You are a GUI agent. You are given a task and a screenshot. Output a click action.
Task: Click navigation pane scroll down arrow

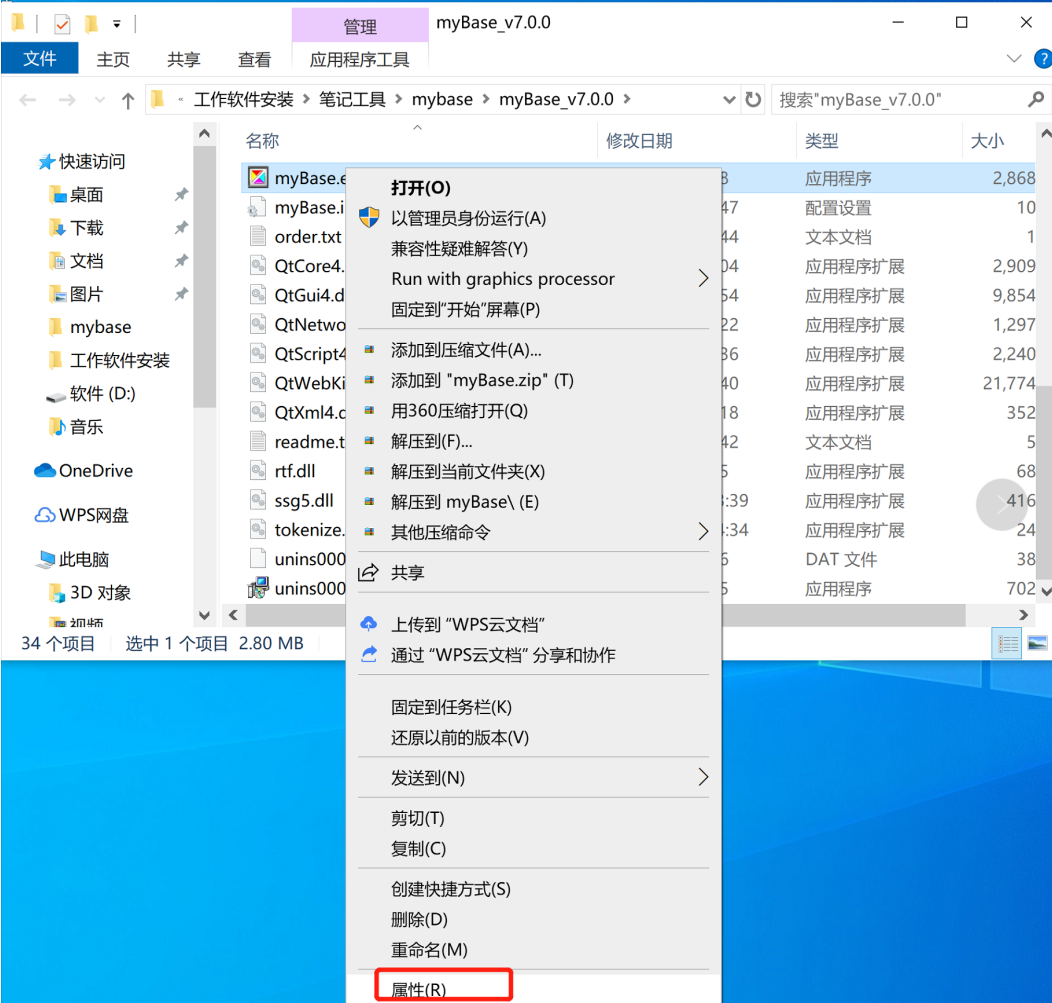[x=205, y=615]
